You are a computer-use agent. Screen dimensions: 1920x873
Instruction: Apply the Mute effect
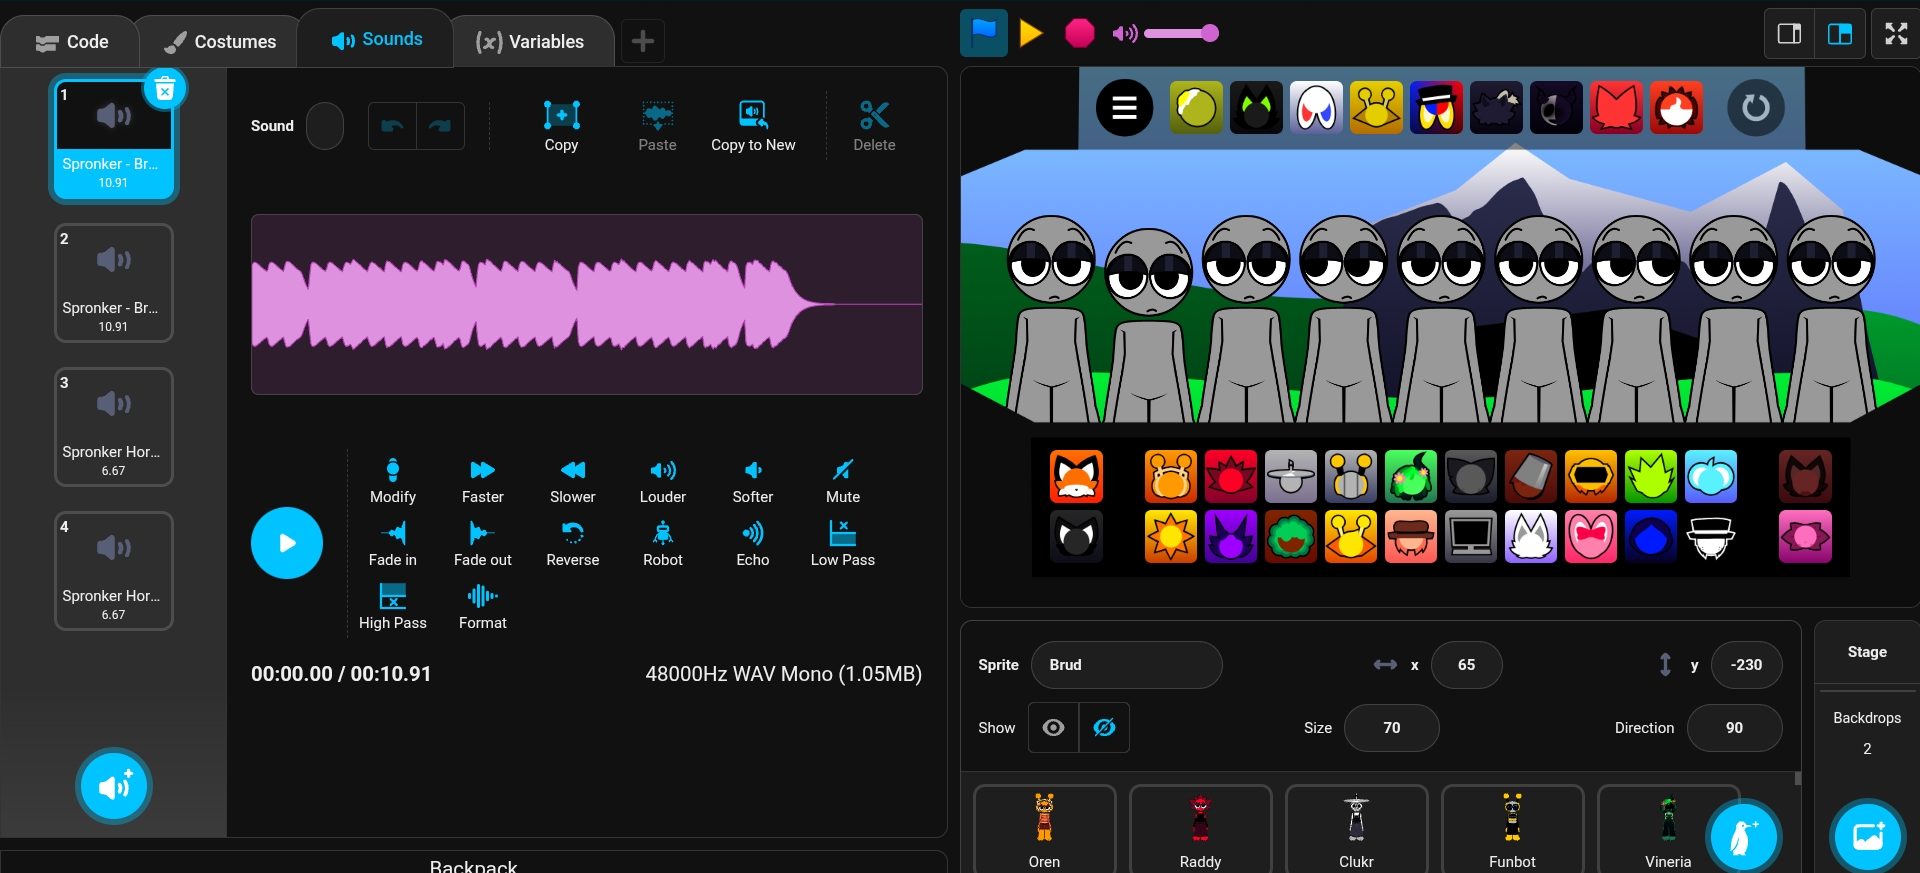[843, 481]
